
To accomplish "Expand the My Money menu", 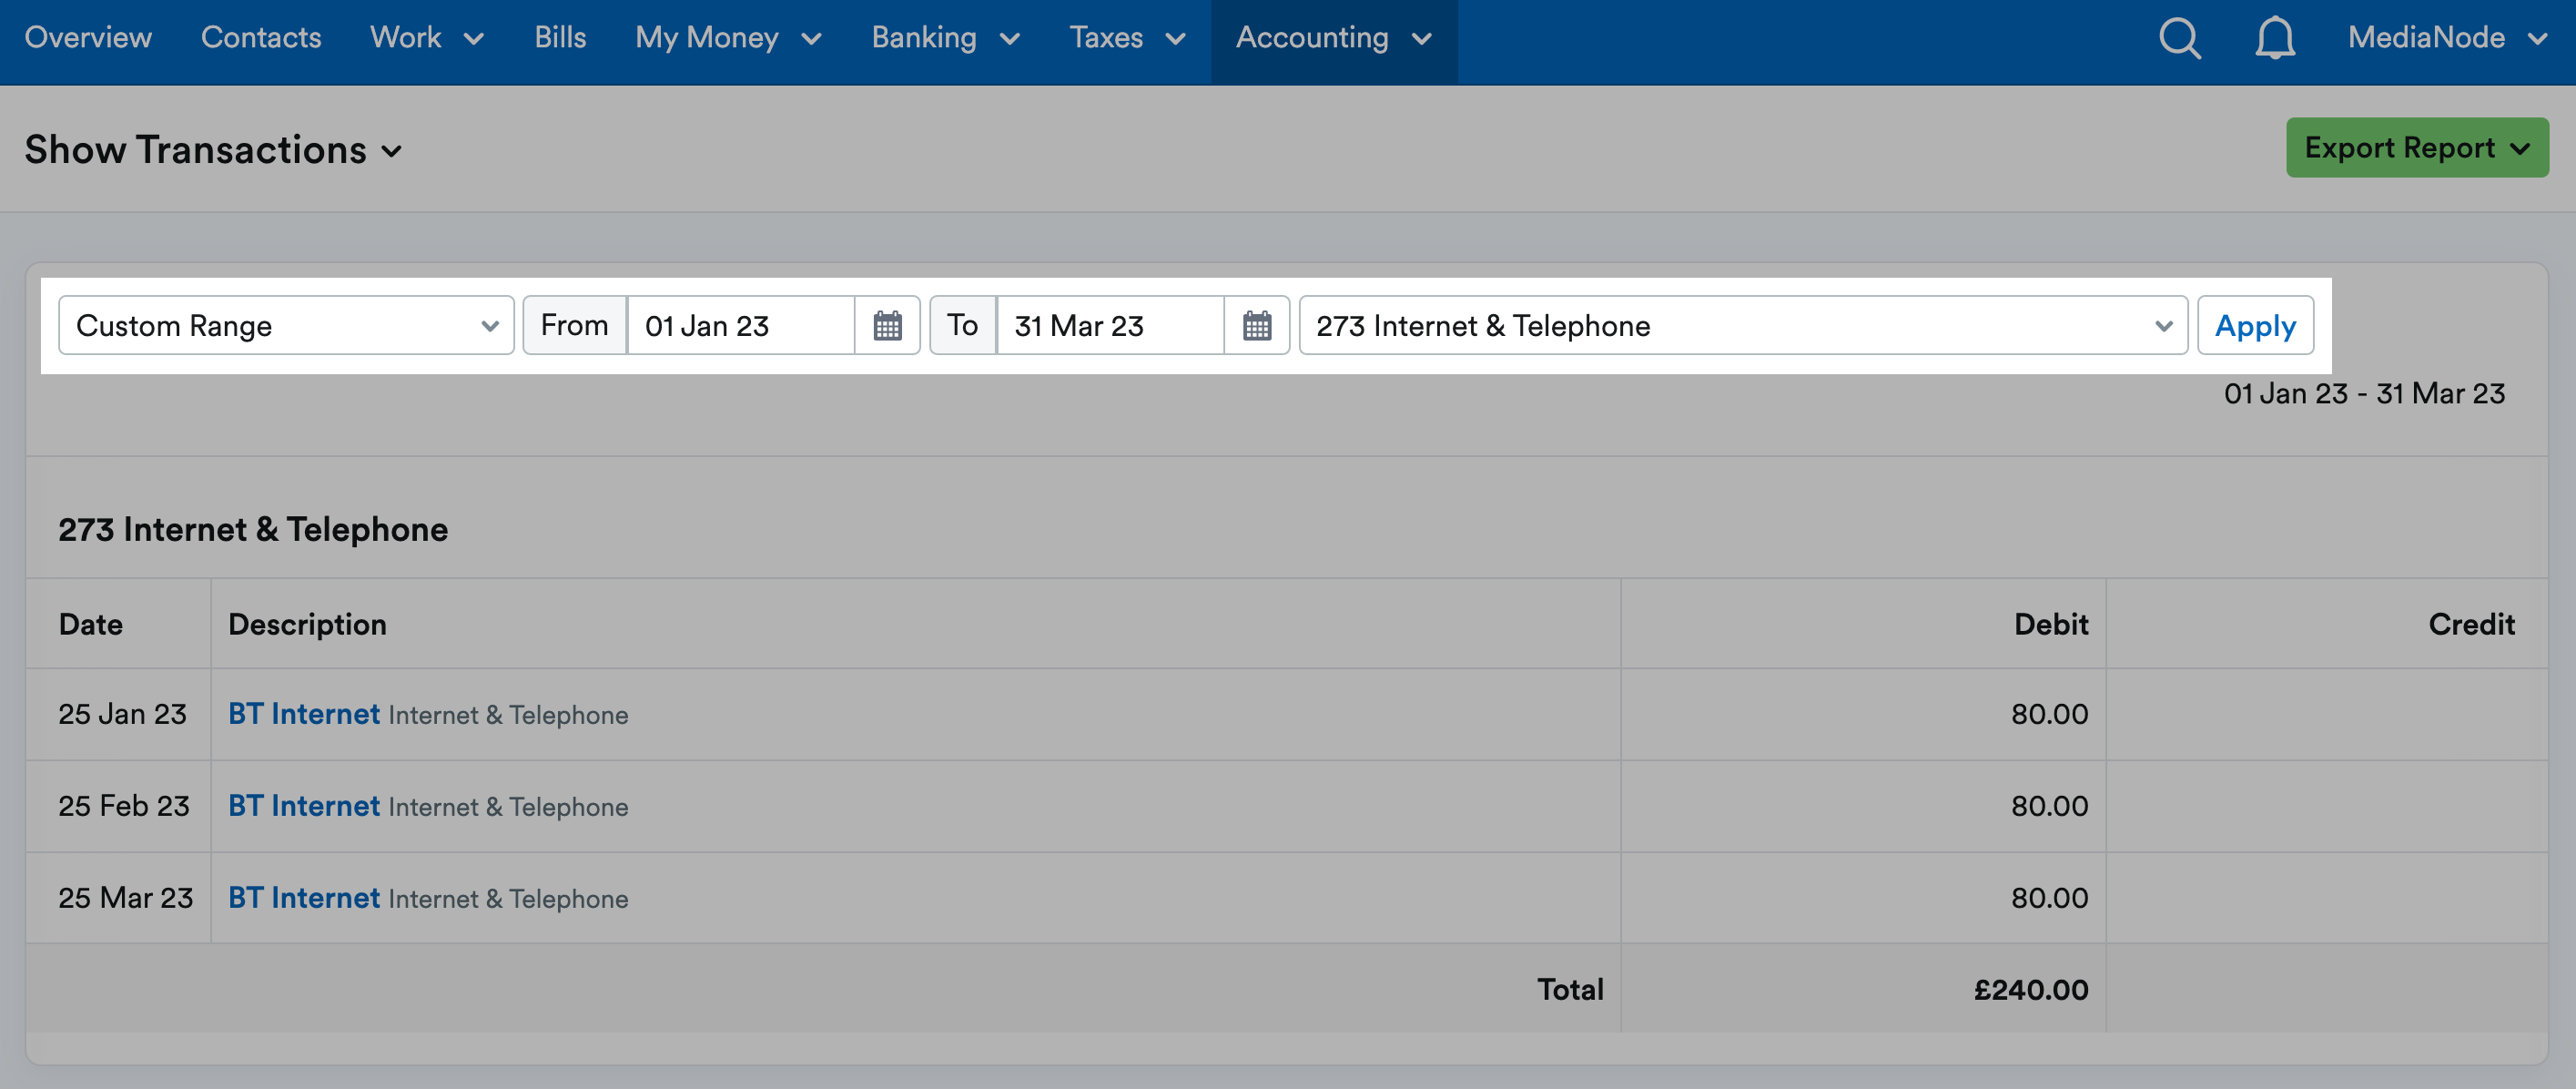I will [727, 38].
